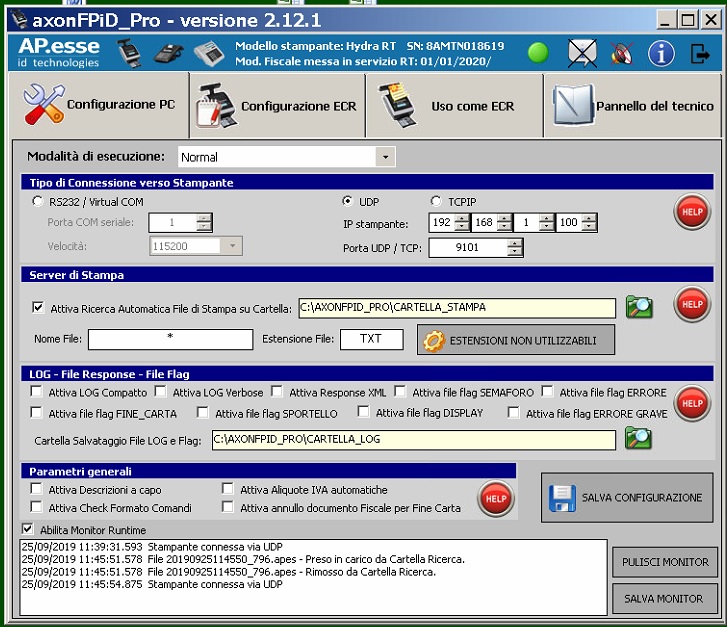727x627 pixels.
Task: Check Attiva Check Formato Comandi
Action: click(36, 507)
